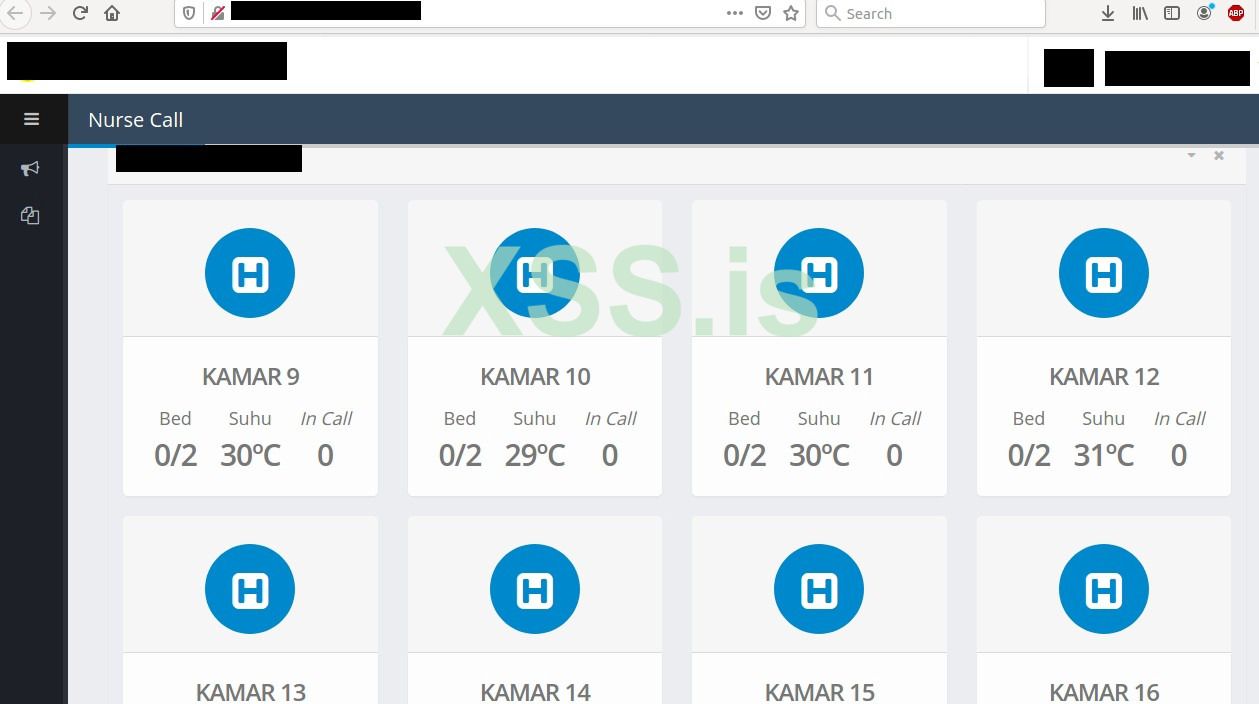Toggle the browser sidebar view
The height and width of the screenshot is (704, 1259).
click(x=1172, y=13)
